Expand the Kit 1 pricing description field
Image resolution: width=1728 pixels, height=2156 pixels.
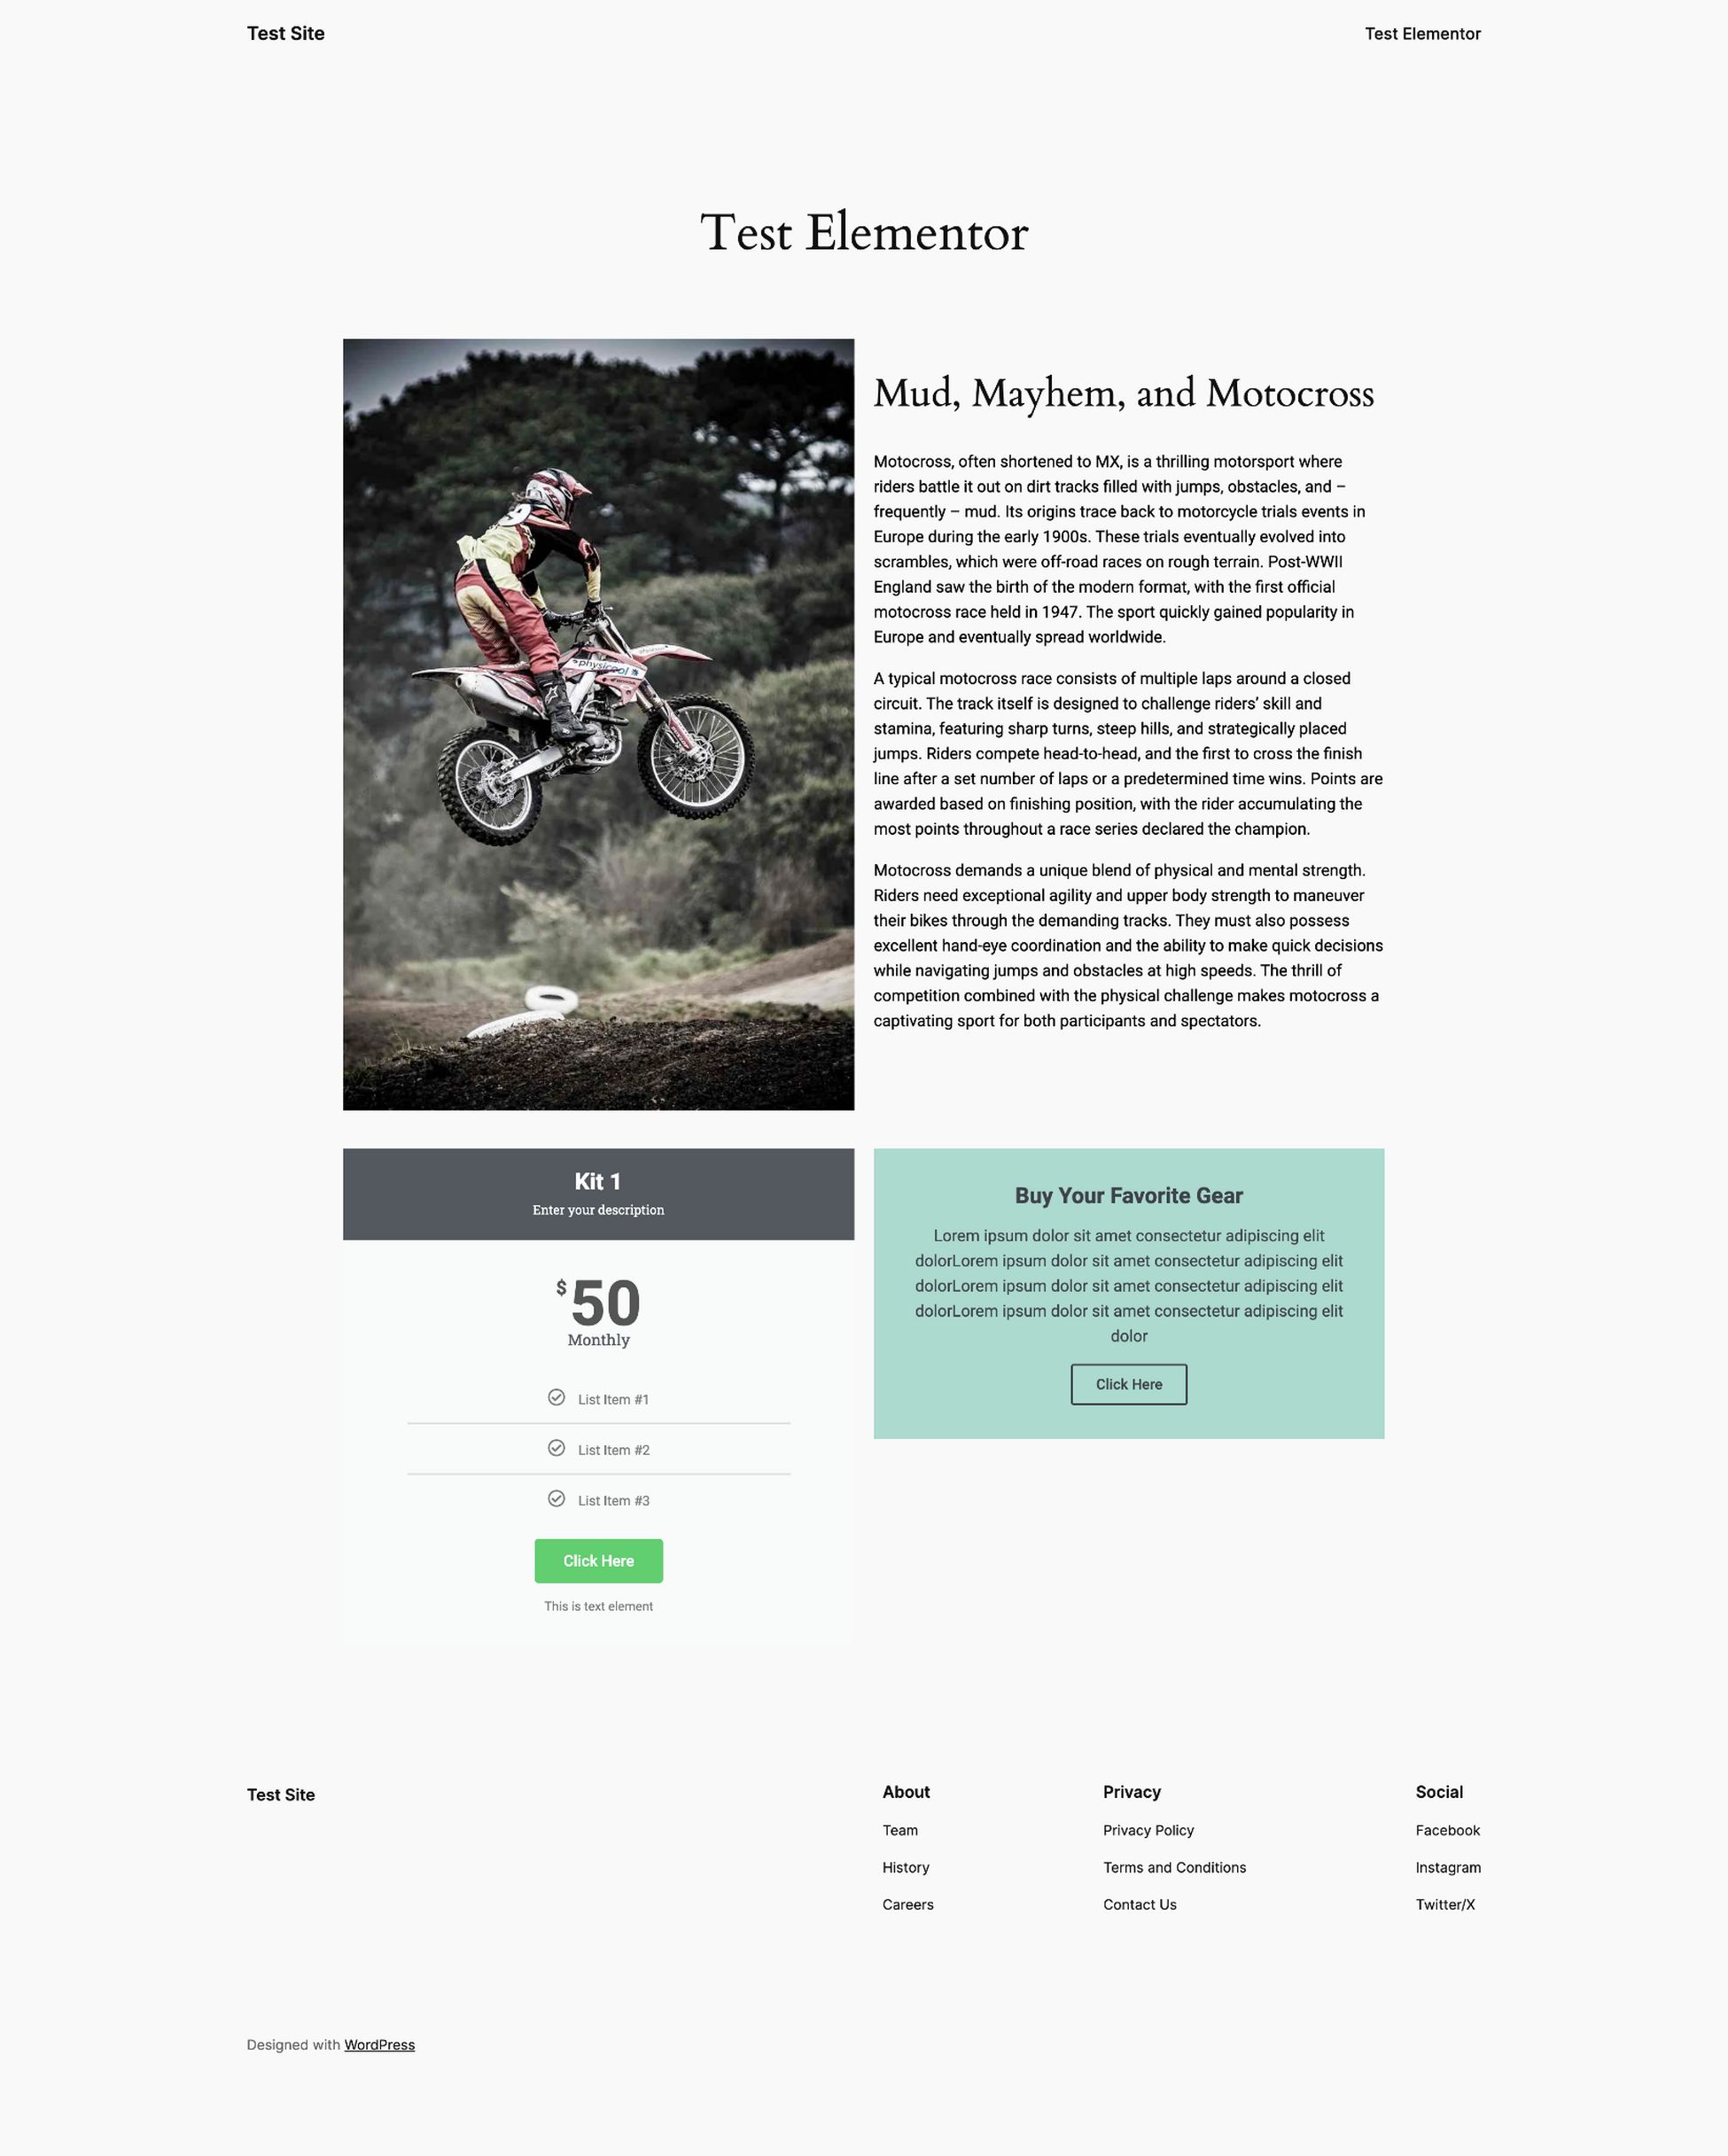tap(598, 1210)
